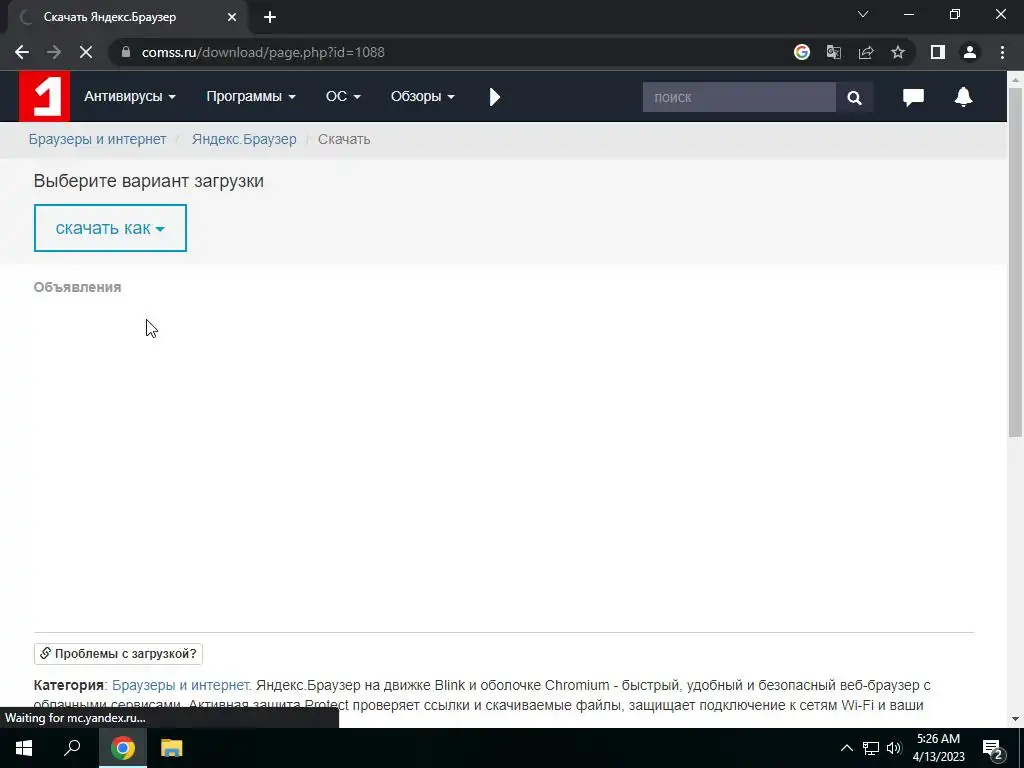Open the Windows Start menu

(x=24, y=748)
